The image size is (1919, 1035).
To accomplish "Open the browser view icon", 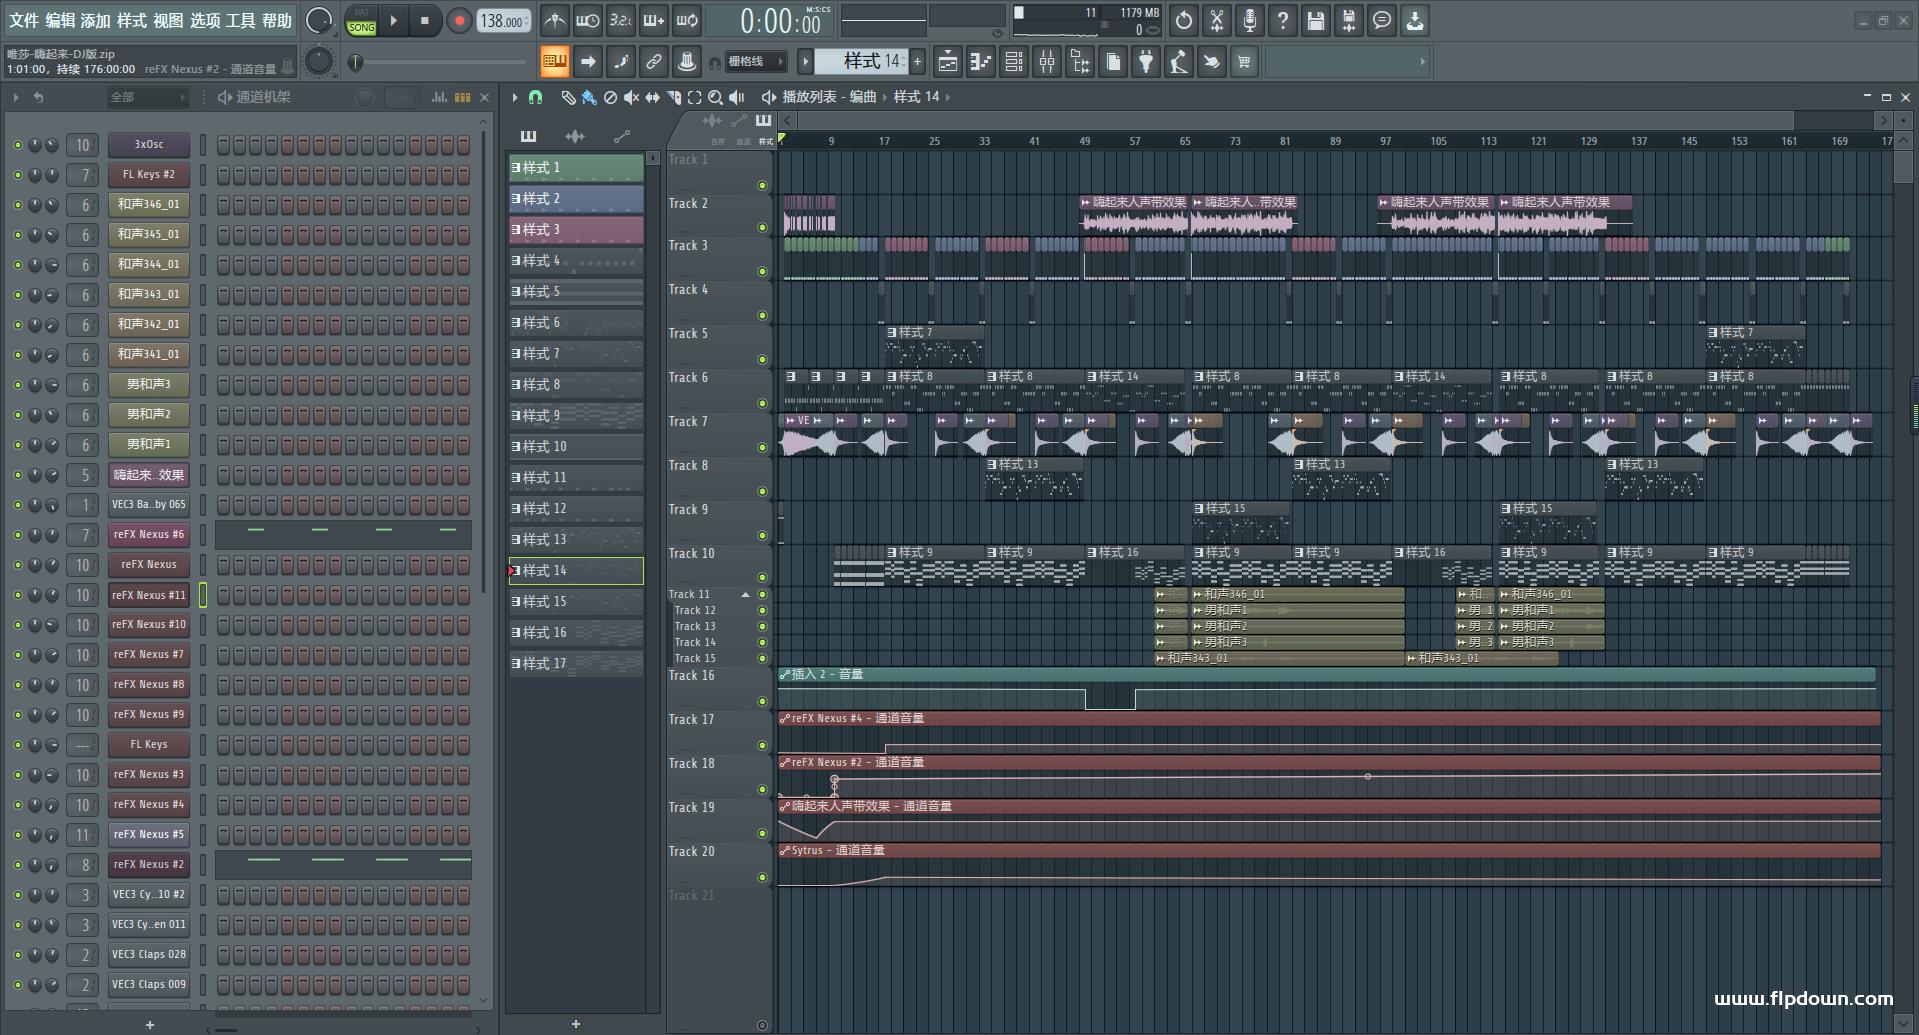I will [x=1080, y=62].
